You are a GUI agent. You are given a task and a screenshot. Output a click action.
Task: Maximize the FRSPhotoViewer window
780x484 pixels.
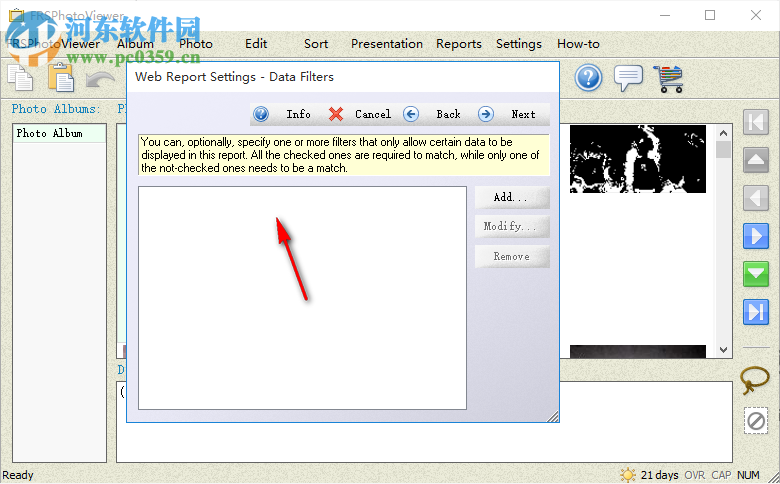coord(710,15)
